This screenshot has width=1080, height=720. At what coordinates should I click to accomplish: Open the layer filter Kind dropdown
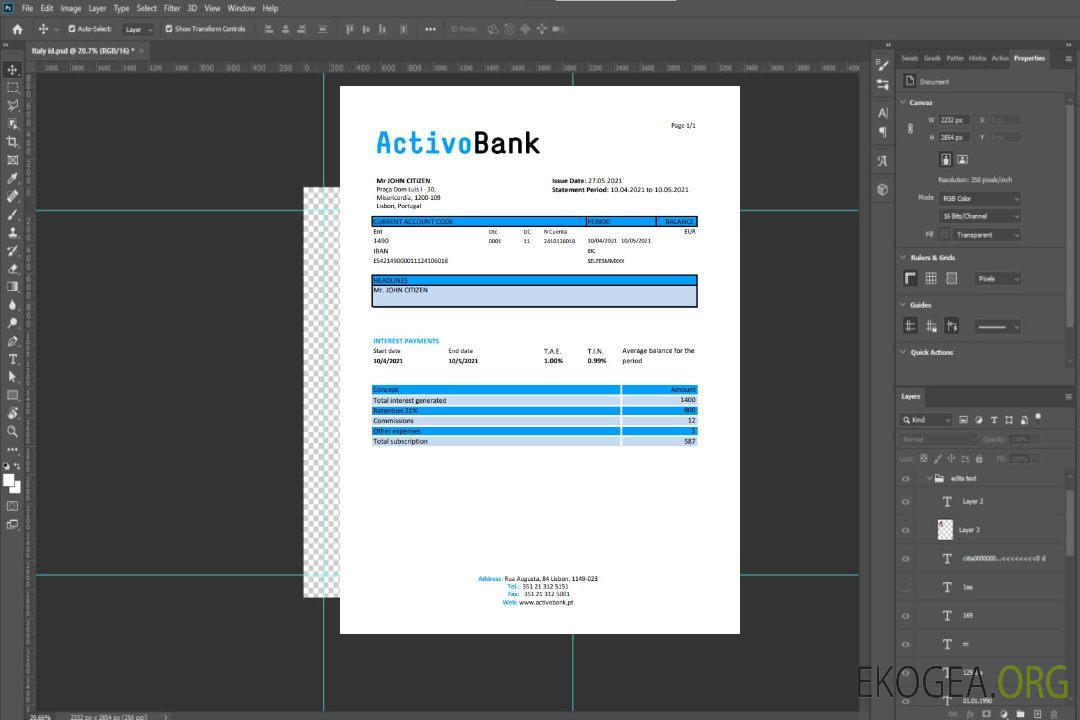(926, 420)
